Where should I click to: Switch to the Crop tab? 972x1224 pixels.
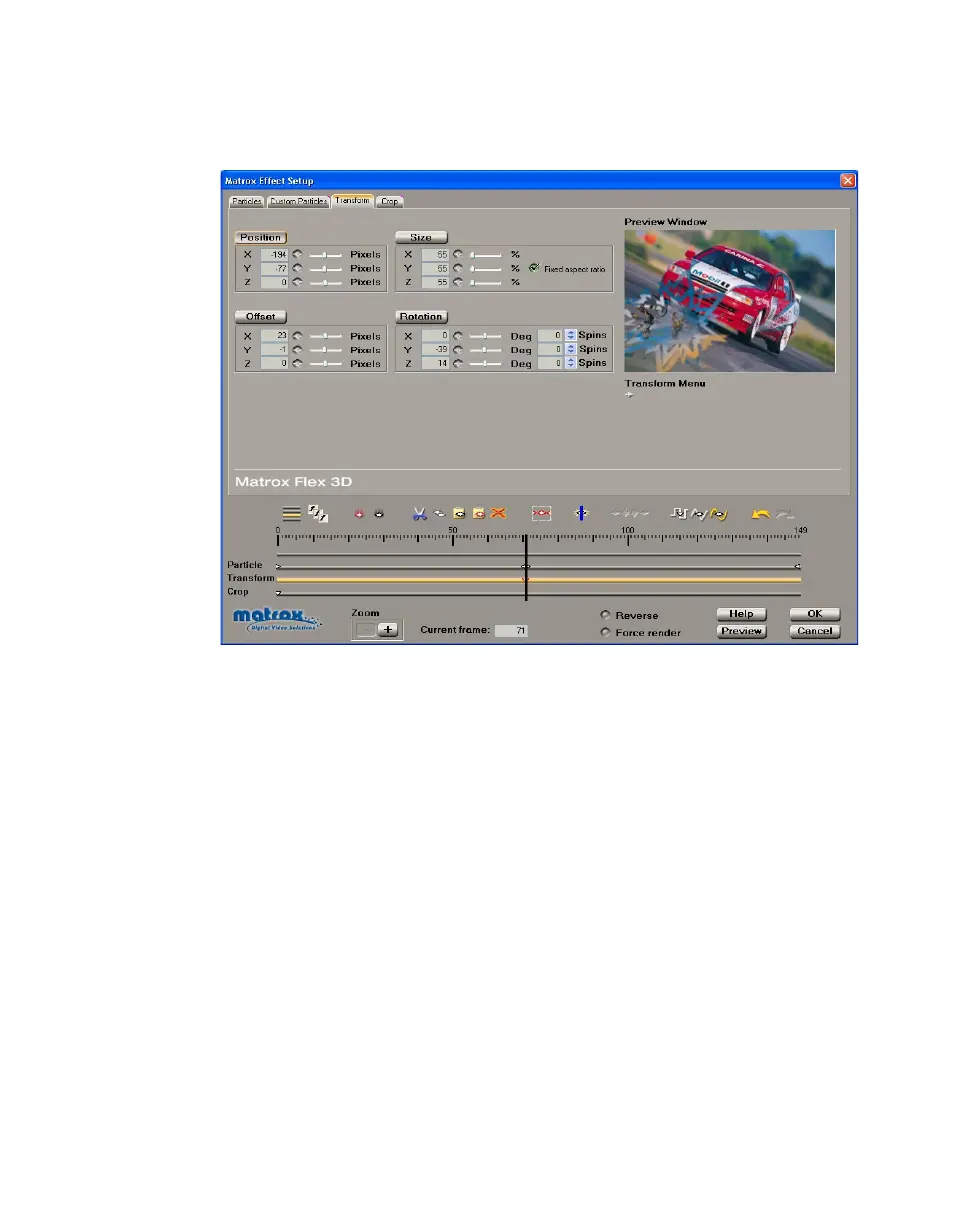pos(390,201)
